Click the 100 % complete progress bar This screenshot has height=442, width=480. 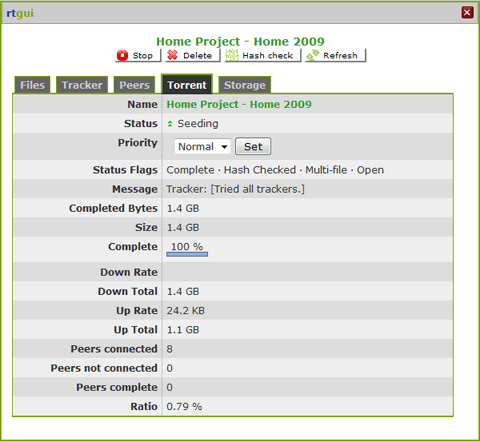pos(187,254)
